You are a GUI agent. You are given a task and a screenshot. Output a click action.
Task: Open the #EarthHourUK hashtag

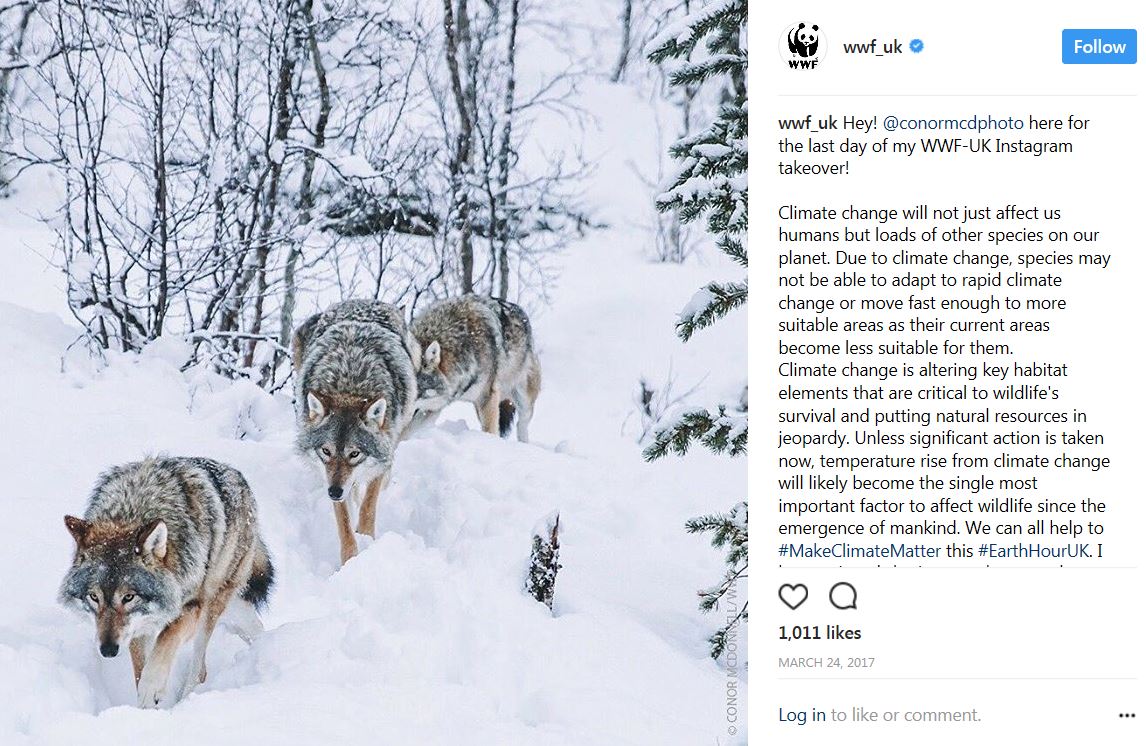[x=1033, y=550]
